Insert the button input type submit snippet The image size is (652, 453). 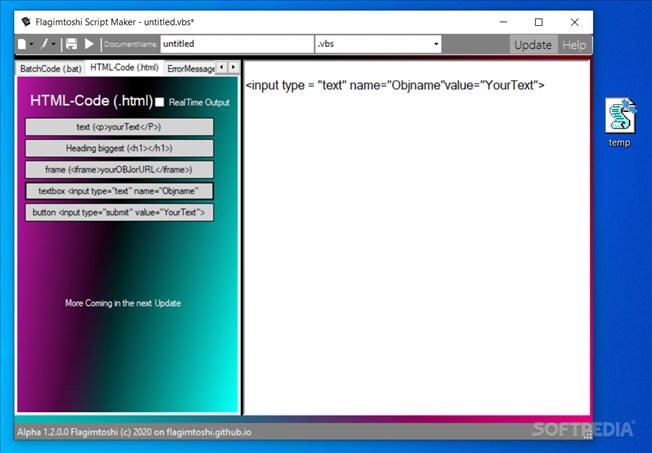[x=119, y=212]
